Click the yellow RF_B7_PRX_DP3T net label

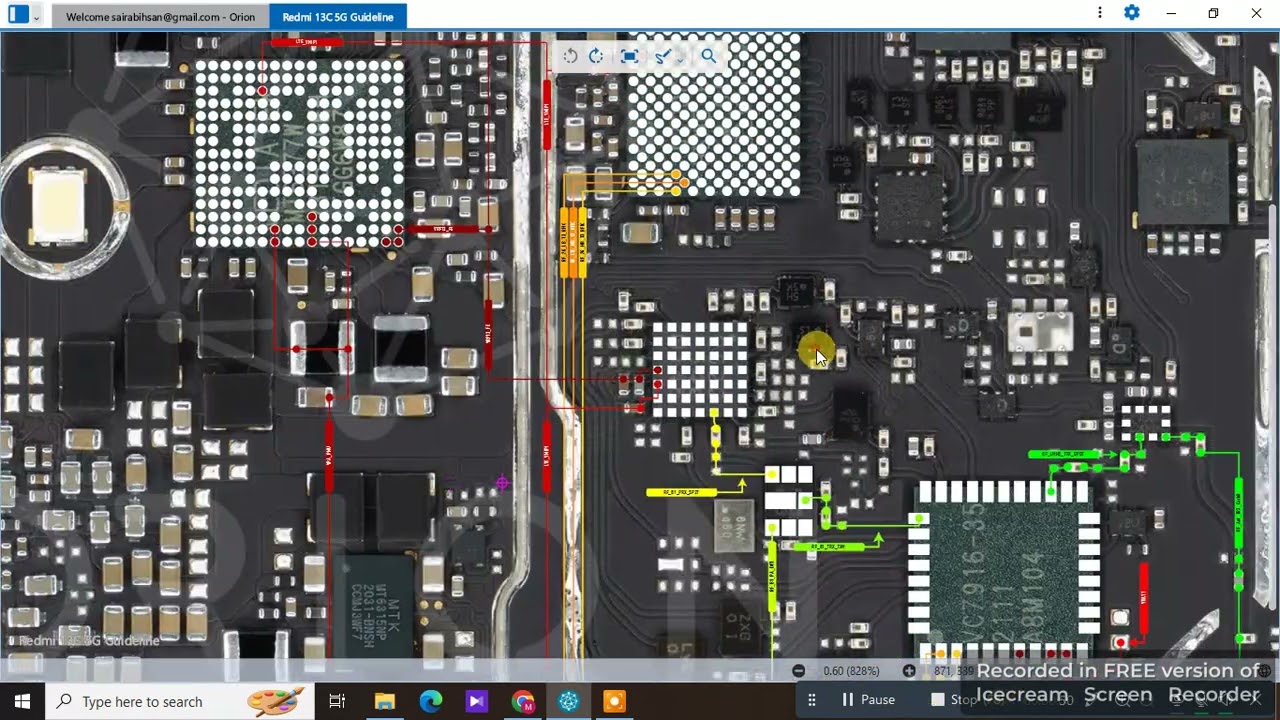point(681,492)
